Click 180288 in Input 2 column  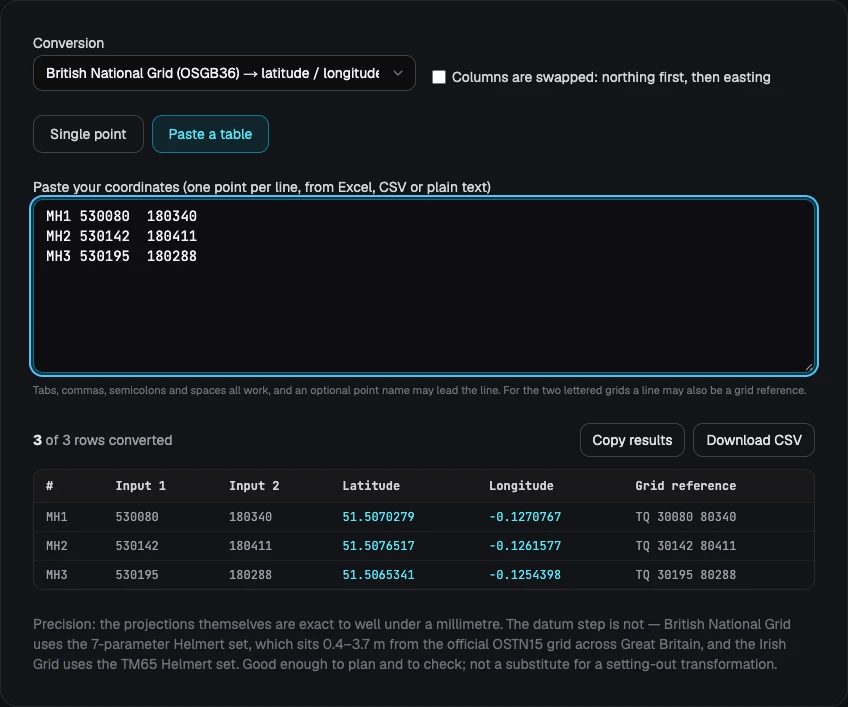pos(250,574)
